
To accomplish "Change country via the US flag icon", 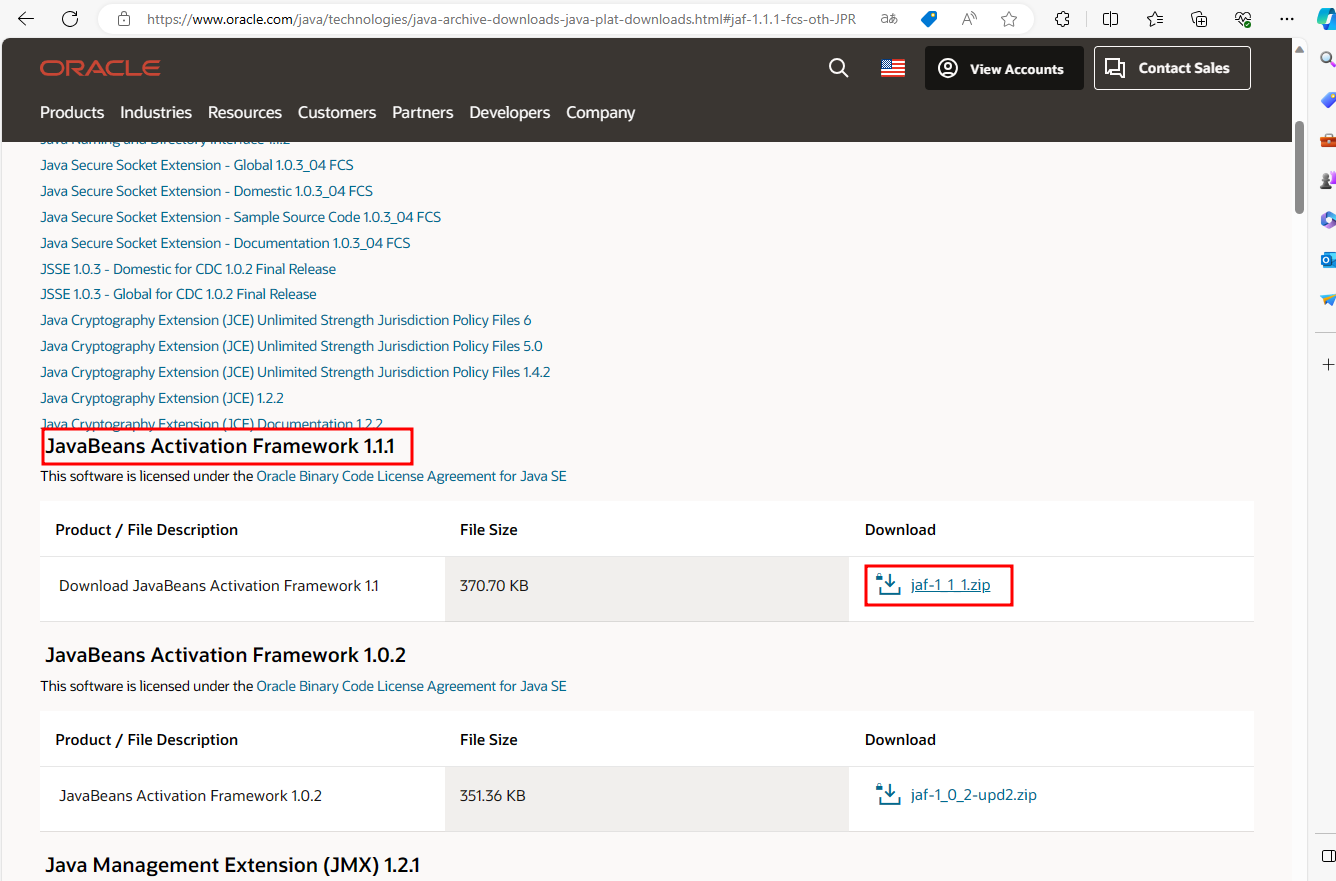I will click(893, 68).
